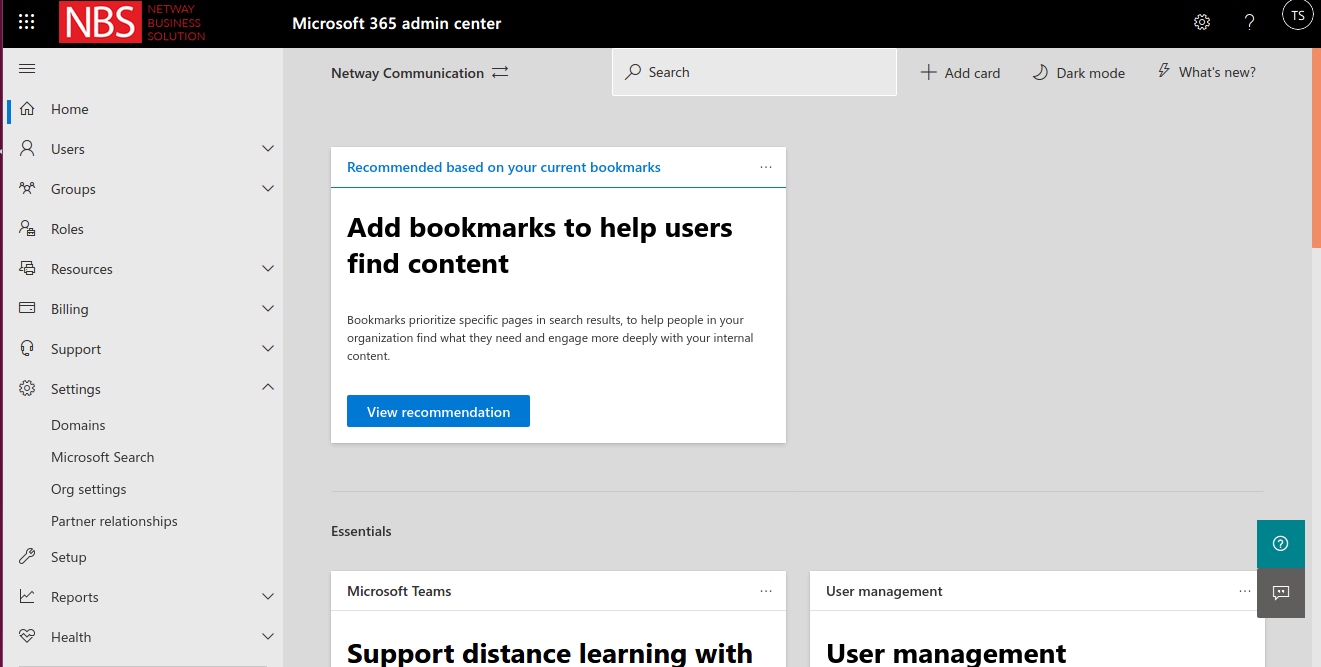Click the View recommendation button
Viewport: 1321px width, 667px height.
point(438,412)
